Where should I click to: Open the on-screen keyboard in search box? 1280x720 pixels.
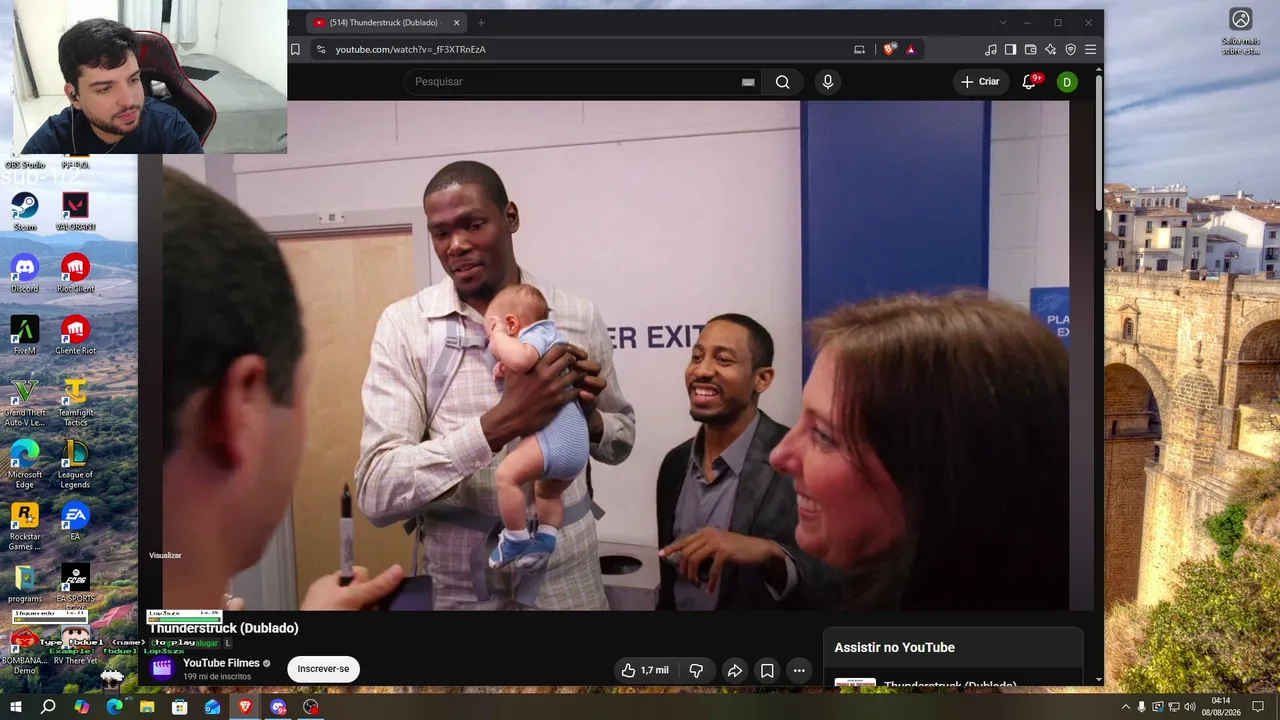point(748,82)
